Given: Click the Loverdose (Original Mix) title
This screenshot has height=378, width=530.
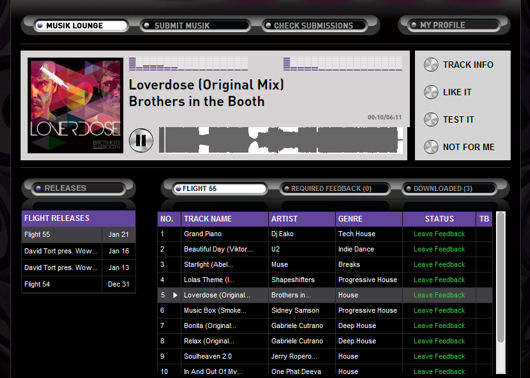Looking at the screenshot, I should (x=207, y=85).
